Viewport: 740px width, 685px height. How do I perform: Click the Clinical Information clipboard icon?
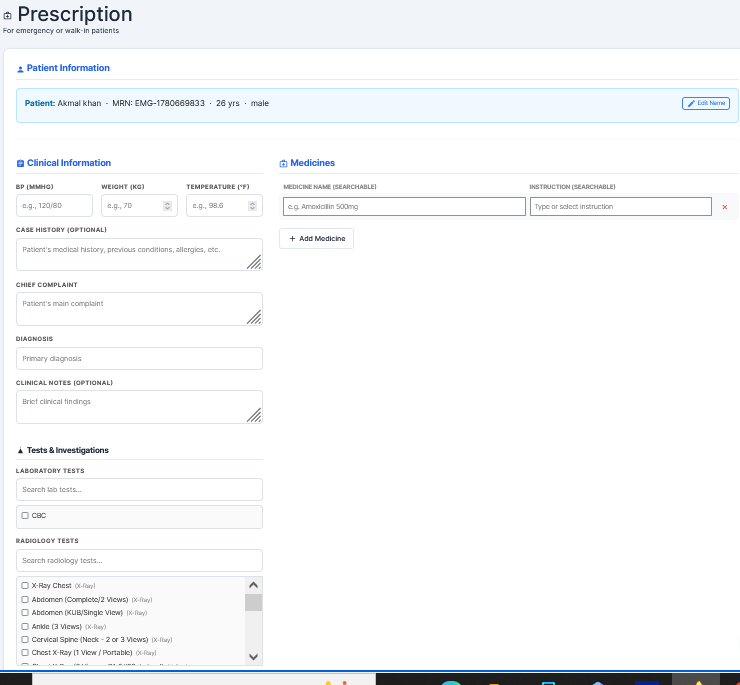20,163
